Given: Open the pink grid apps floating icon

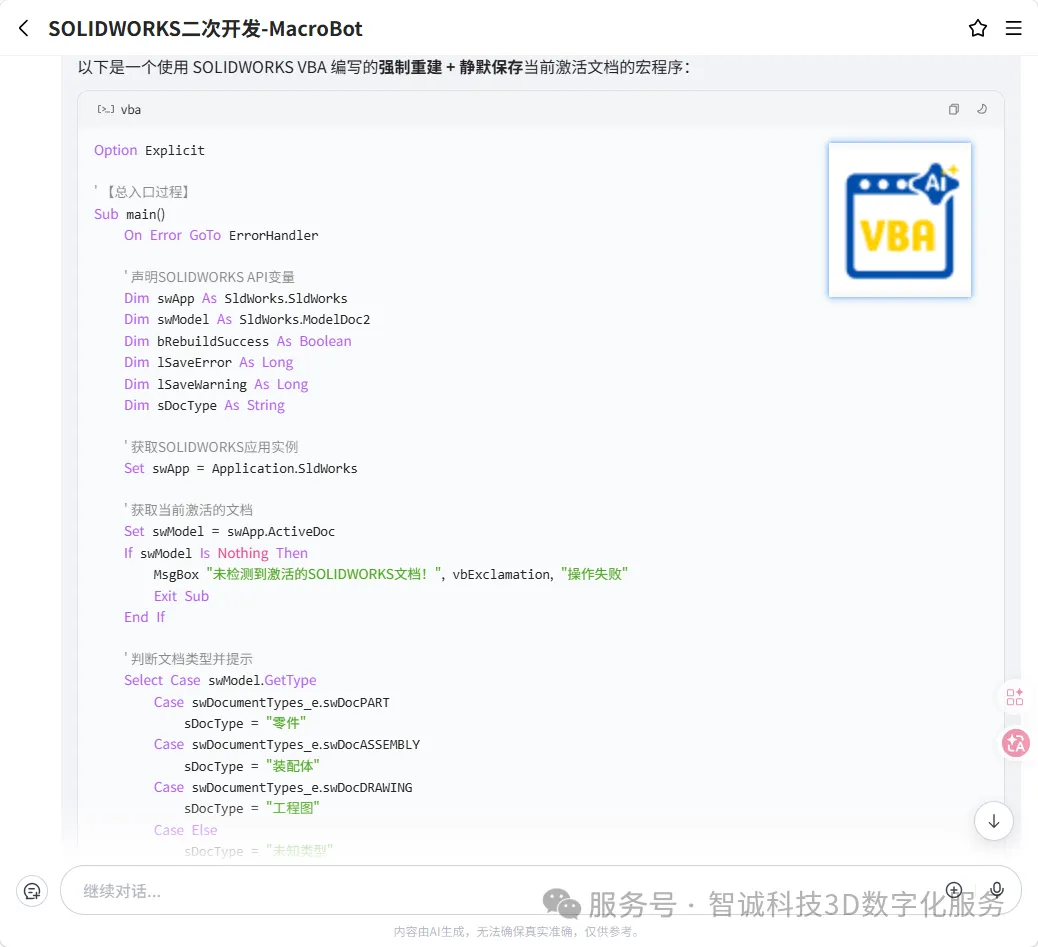Looking at the screenshot, I should [x=1014, y=697].
